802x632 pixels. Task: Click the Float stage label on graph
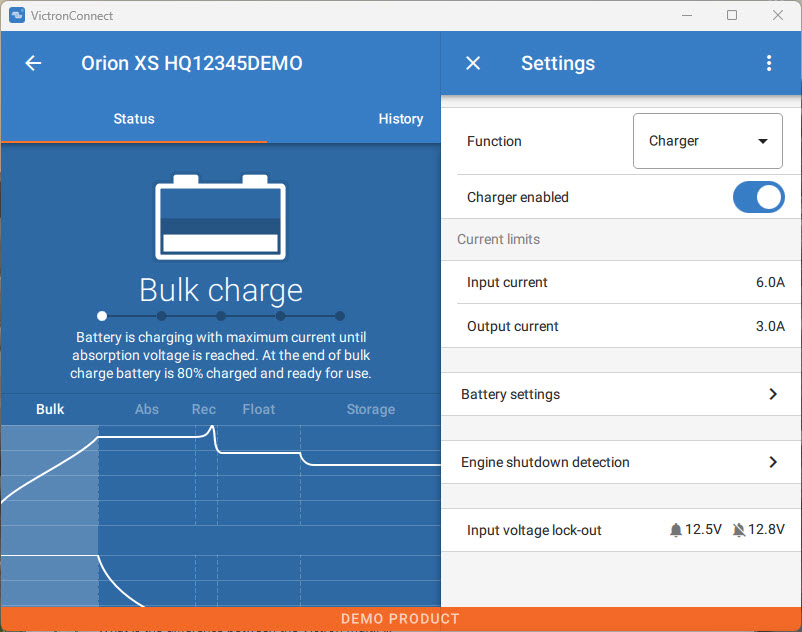click(259, 409)
